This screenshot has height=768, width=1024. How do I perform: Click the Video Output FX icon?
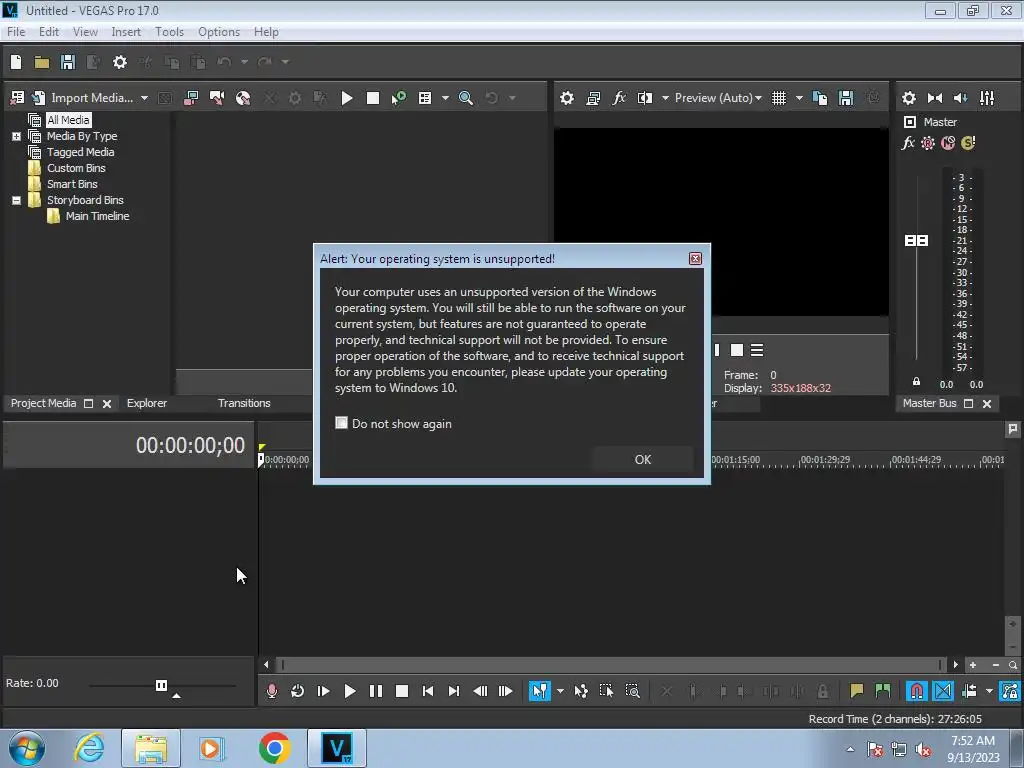pos(619,98)
